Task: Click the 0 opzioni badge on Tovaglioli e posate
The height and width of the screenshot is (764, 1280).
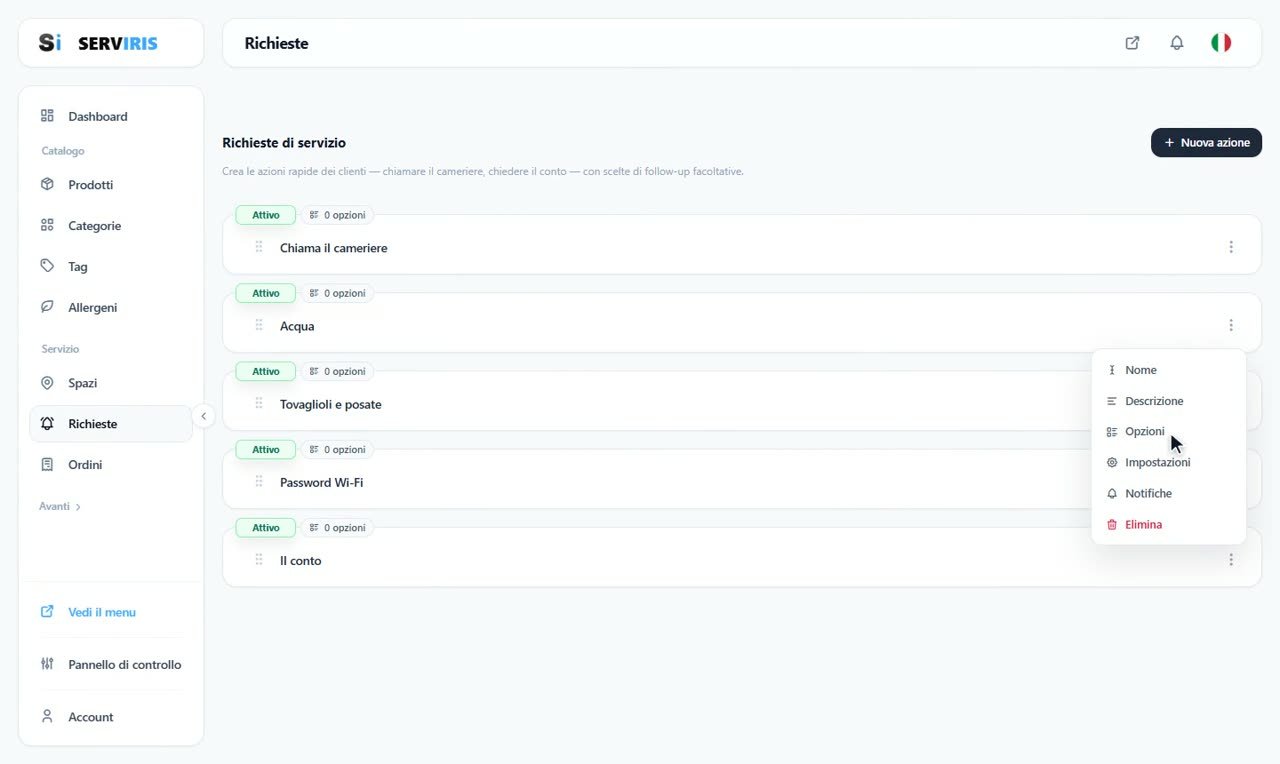Action: pyautogui.click(x=338, y=371)
